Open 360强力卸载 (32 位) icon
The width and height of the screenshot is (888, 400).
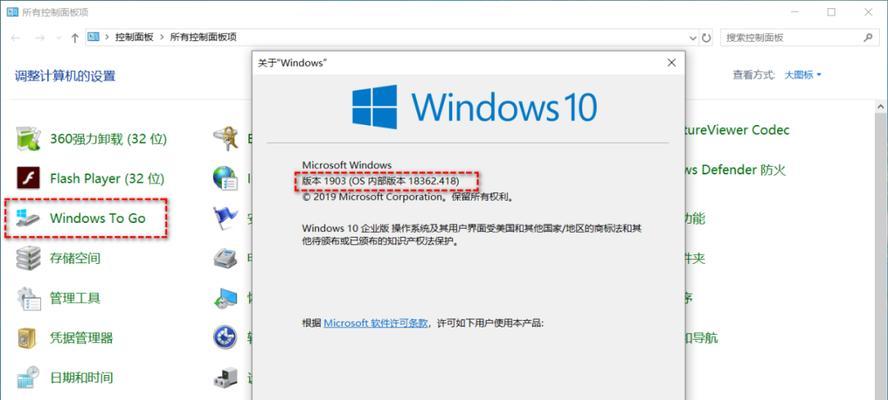(28, 138)
